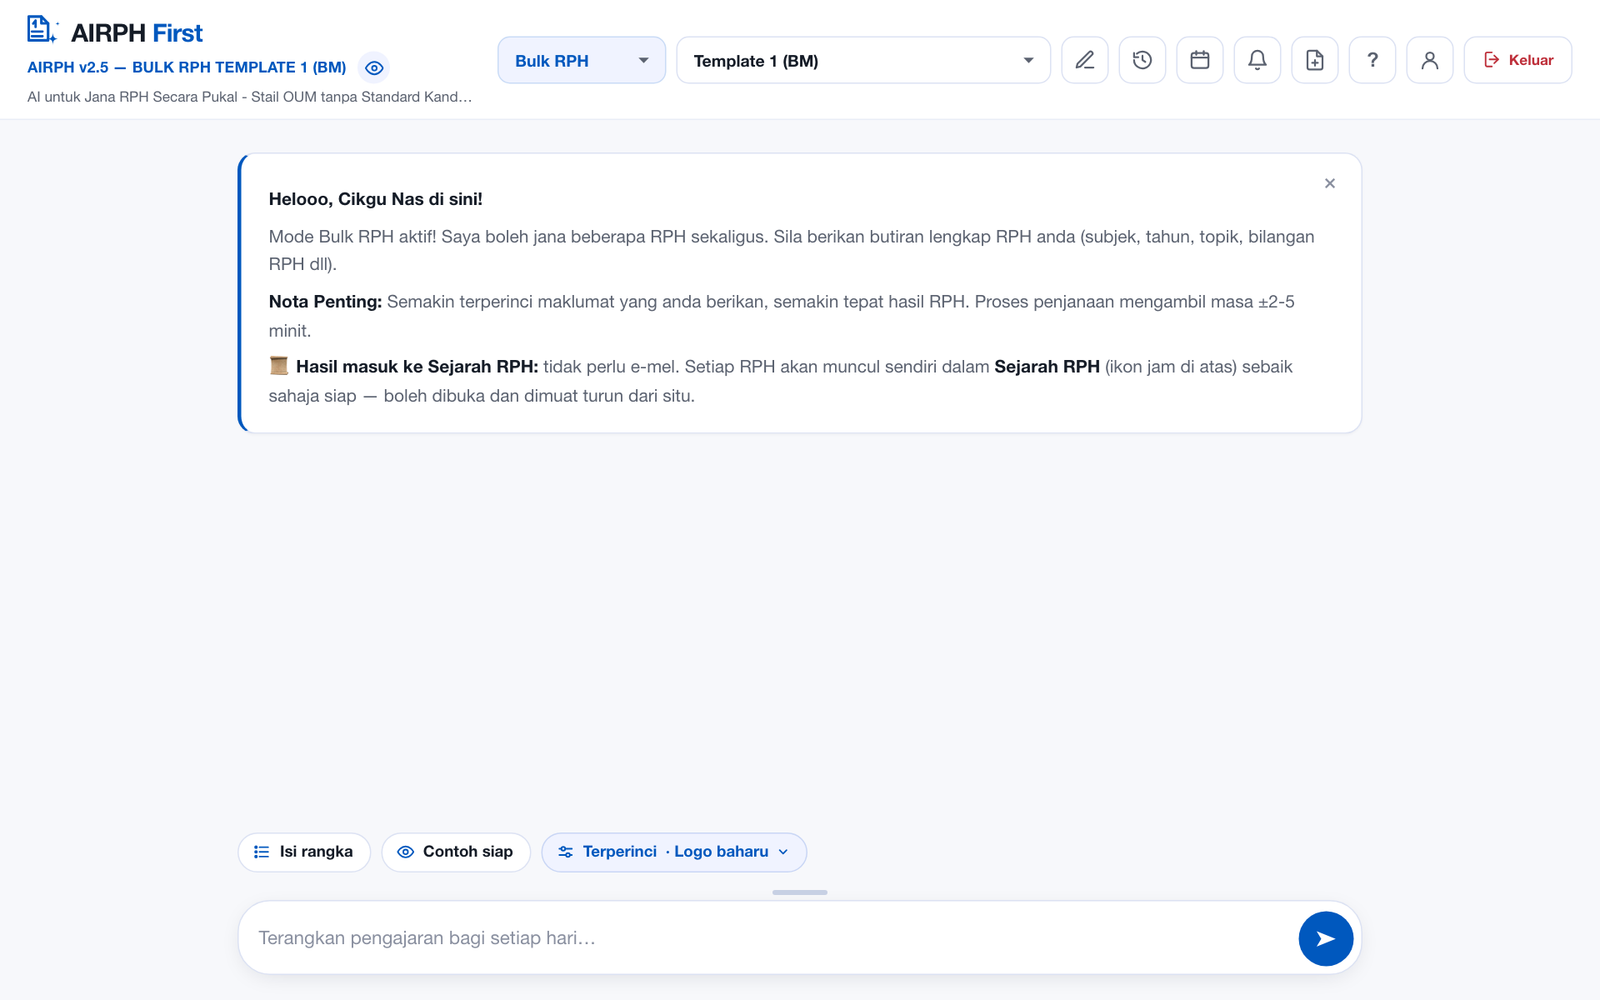The height and width of the screenshot is (1000, 1600).
Task: Click the 'Nota Penting:' bold text
Action: [x=325, y=302]
